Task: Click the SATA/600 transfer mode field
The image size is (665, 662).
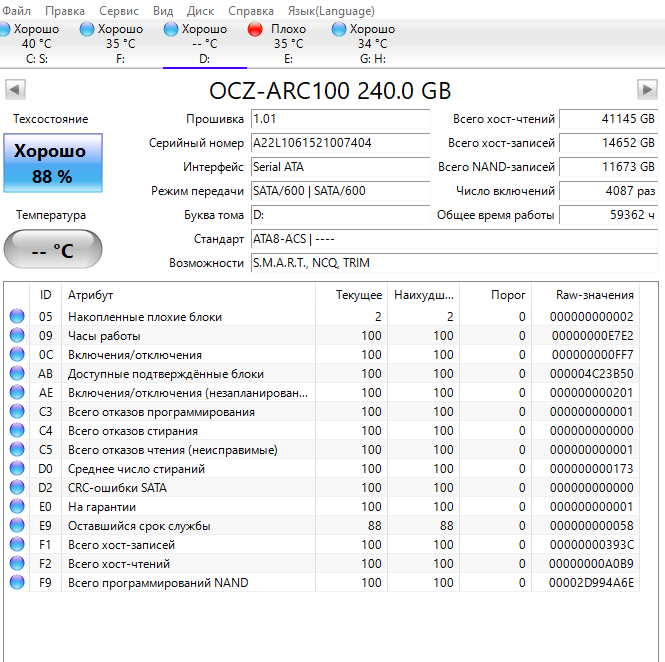Action: click(341, 191)
